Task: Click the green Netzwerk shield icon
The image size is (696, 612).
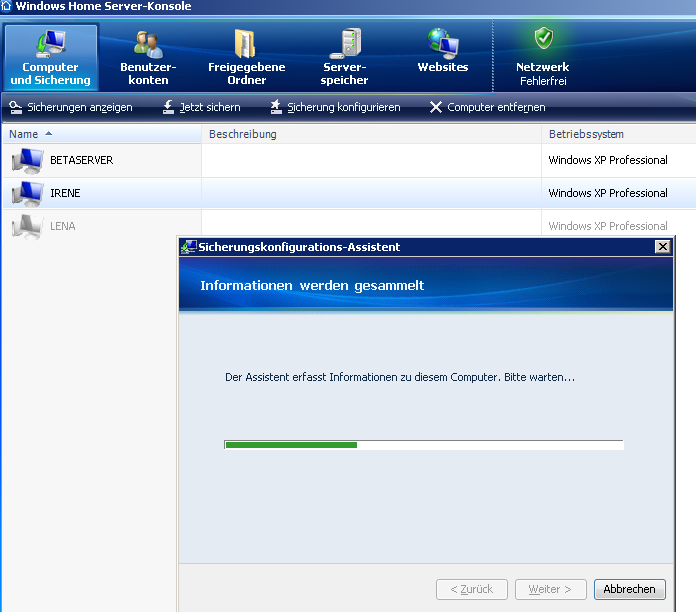Action: (544, 38)
